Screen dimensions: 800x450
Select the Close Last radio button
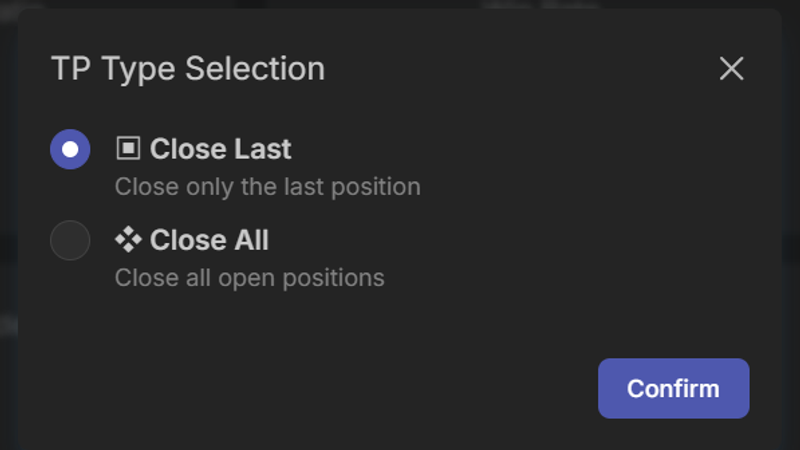pos(70,150)
